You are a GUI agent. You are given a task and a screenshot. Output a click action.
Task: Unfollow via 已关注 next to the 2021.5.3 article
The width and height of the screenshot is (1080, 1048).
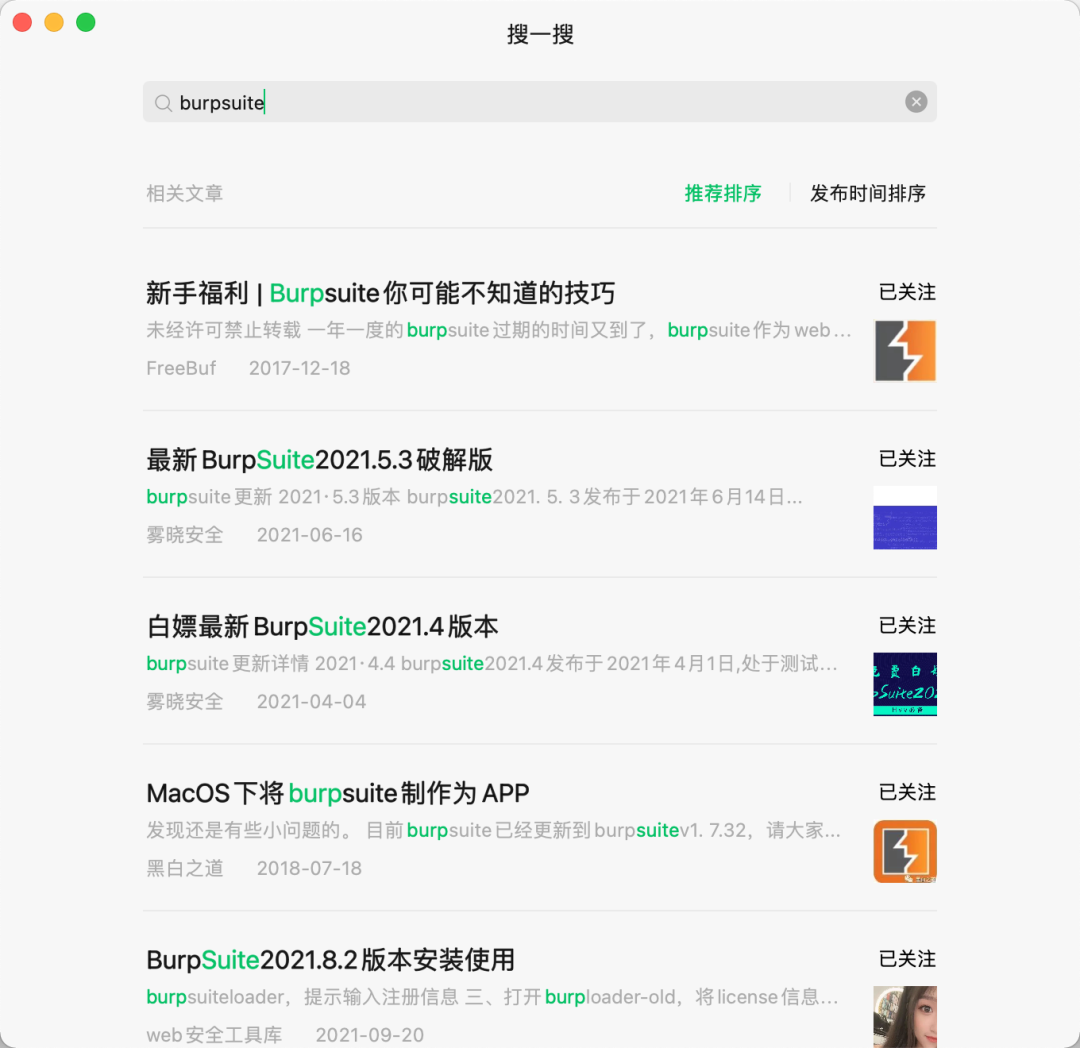click(906, 459)
